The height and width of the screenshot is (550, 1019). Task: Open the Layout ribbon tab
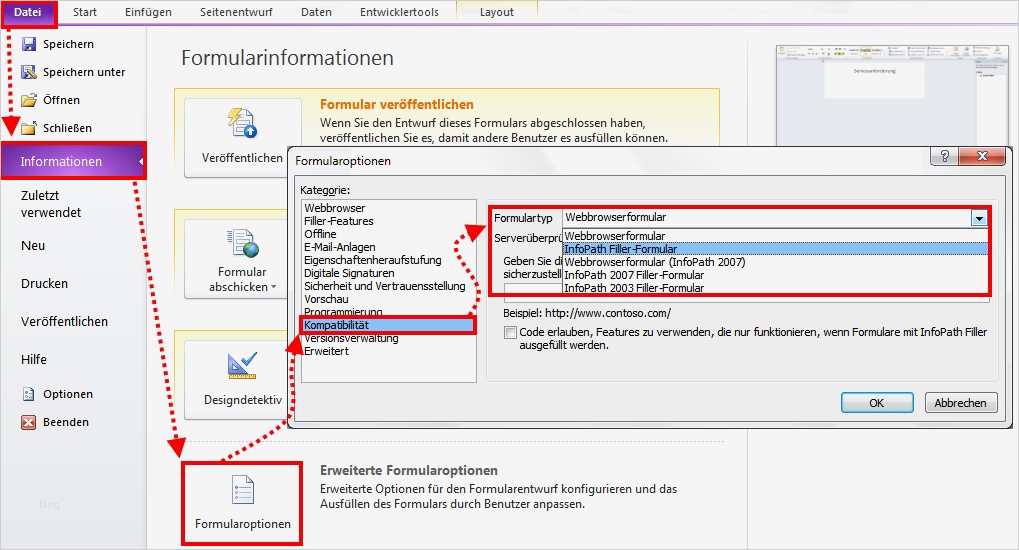[x=497, y=12]
